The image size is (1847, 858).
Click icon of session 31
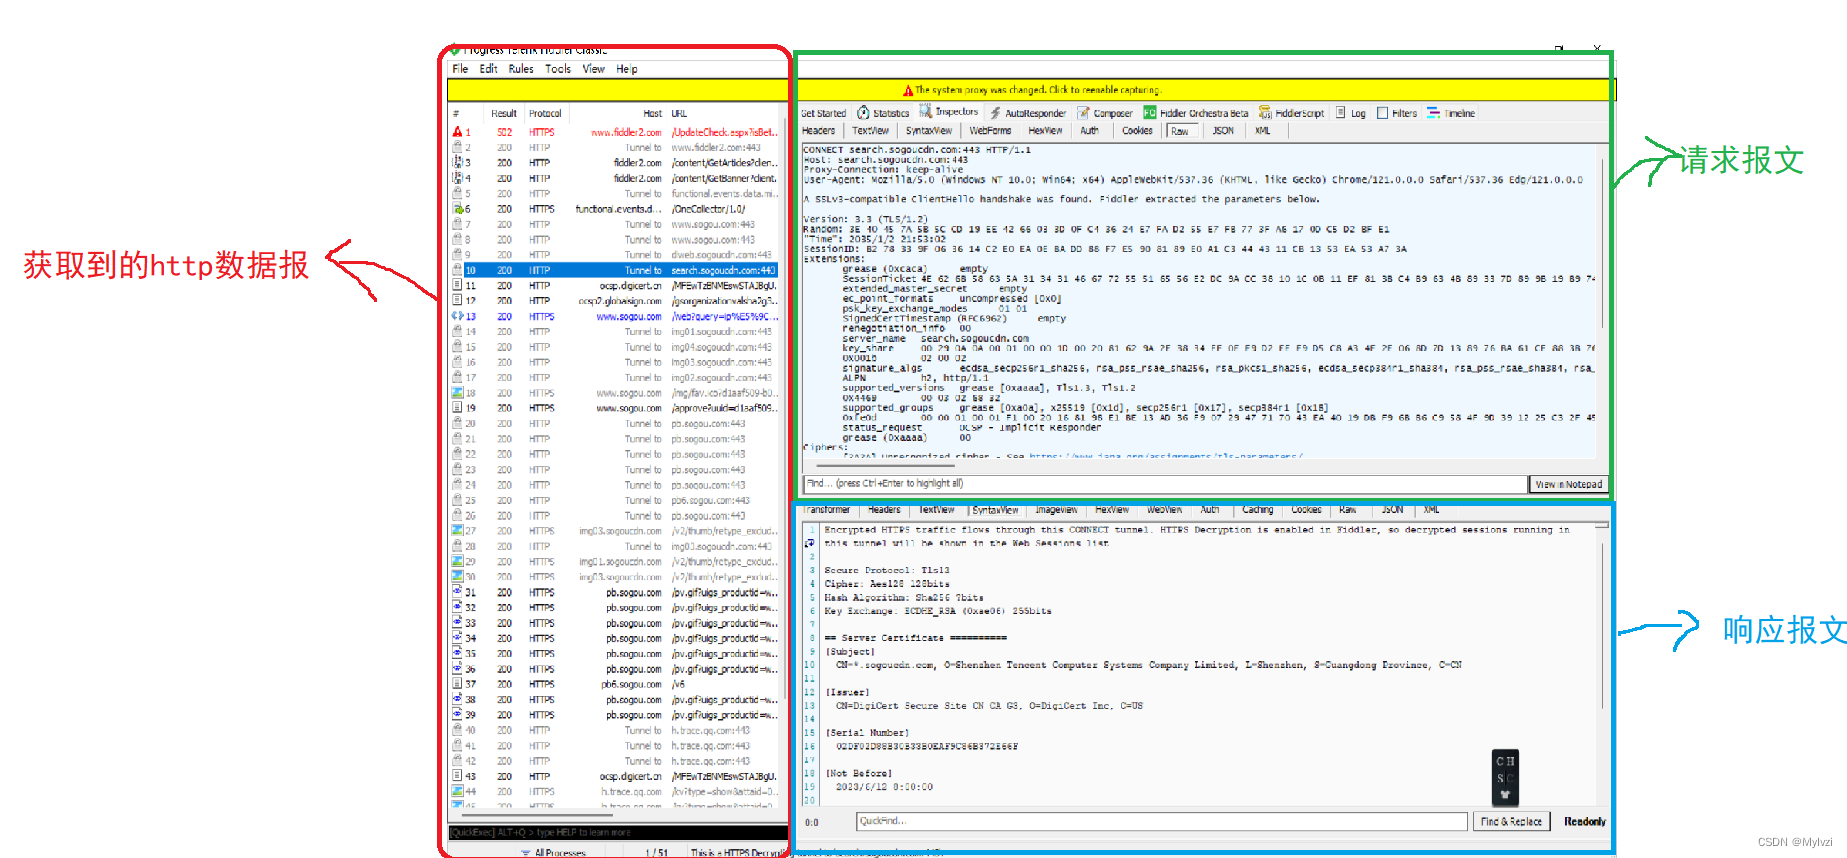pos(458,592)
